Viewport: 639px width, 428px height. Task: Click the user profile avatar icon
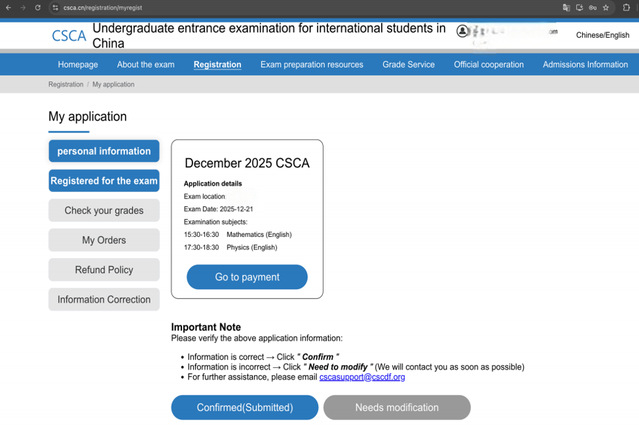point(463,32)
